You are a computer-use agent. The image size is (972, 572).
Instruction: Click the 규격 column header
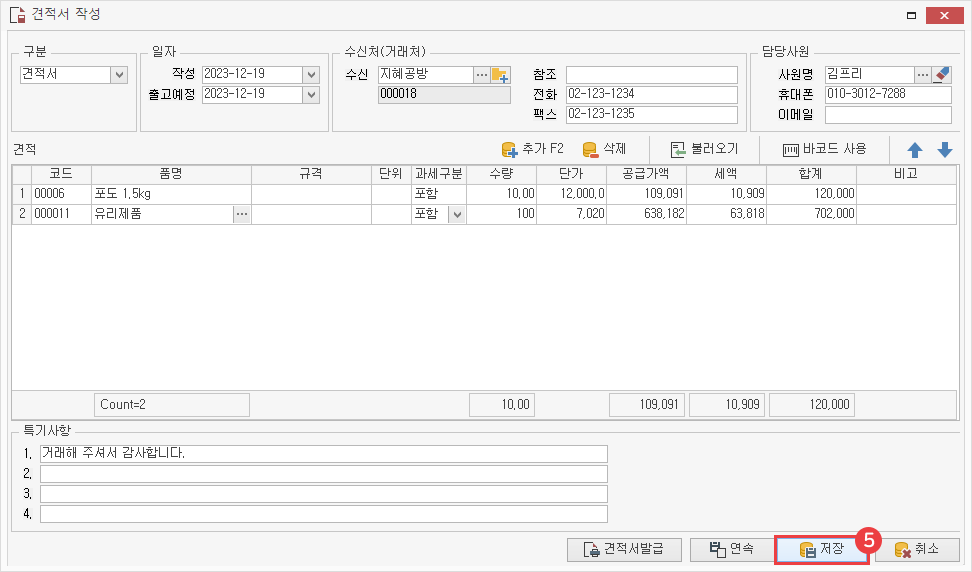pyautogui.click(x=311, y=174)
